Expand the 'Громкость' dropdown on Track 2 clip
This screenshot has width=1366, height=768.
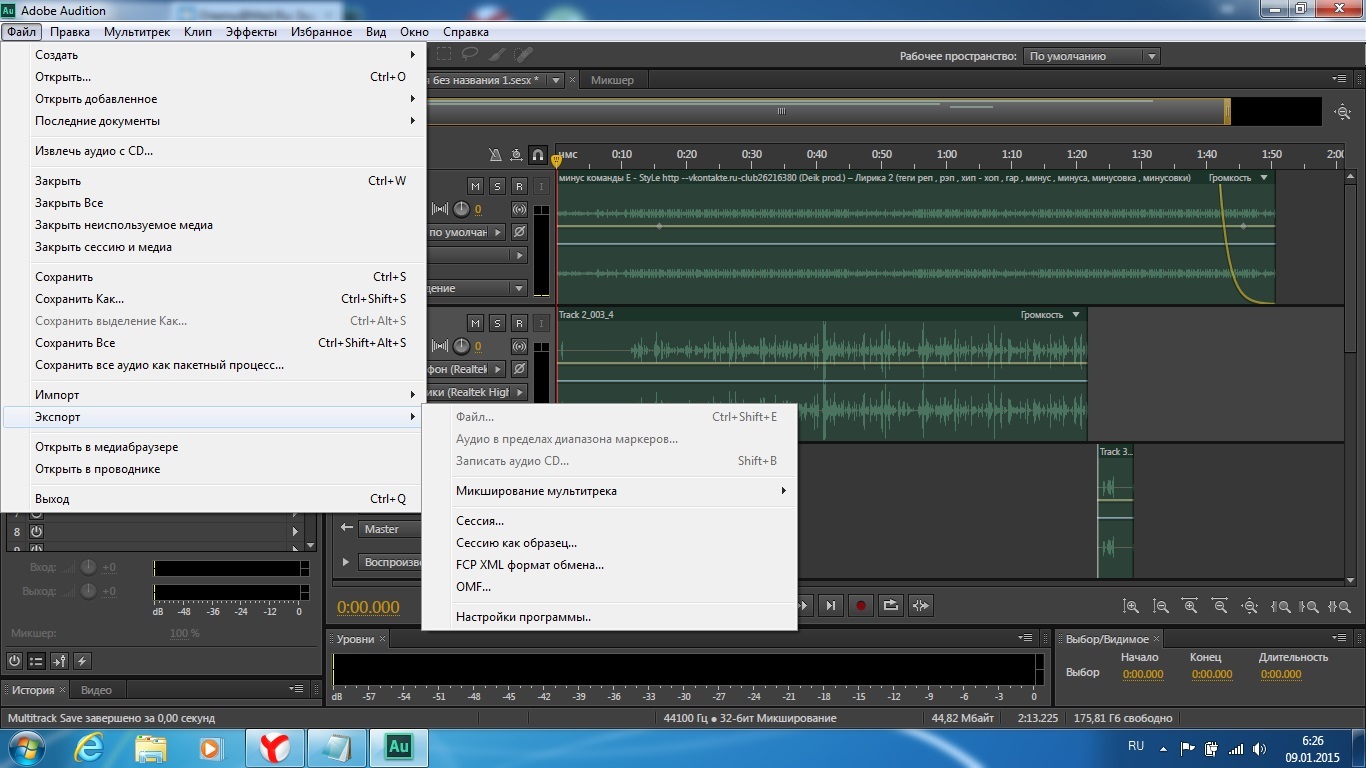coord(1076,315)
